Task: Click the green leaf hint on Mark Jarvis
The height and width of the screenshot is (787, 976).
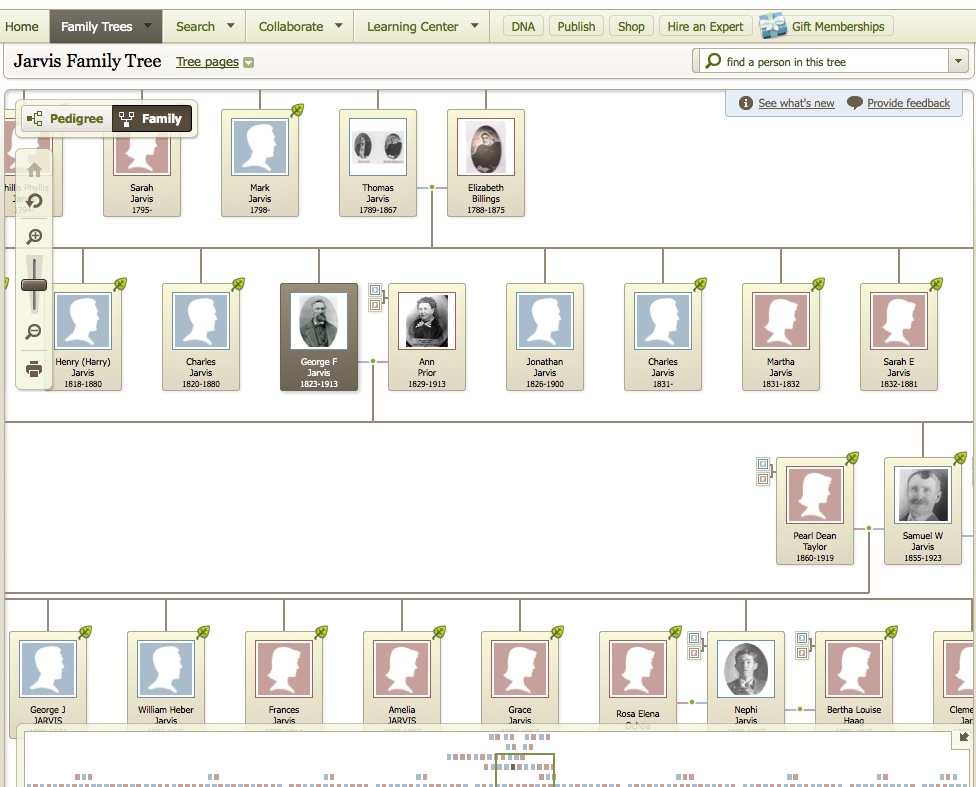Action: coord(298,110)
